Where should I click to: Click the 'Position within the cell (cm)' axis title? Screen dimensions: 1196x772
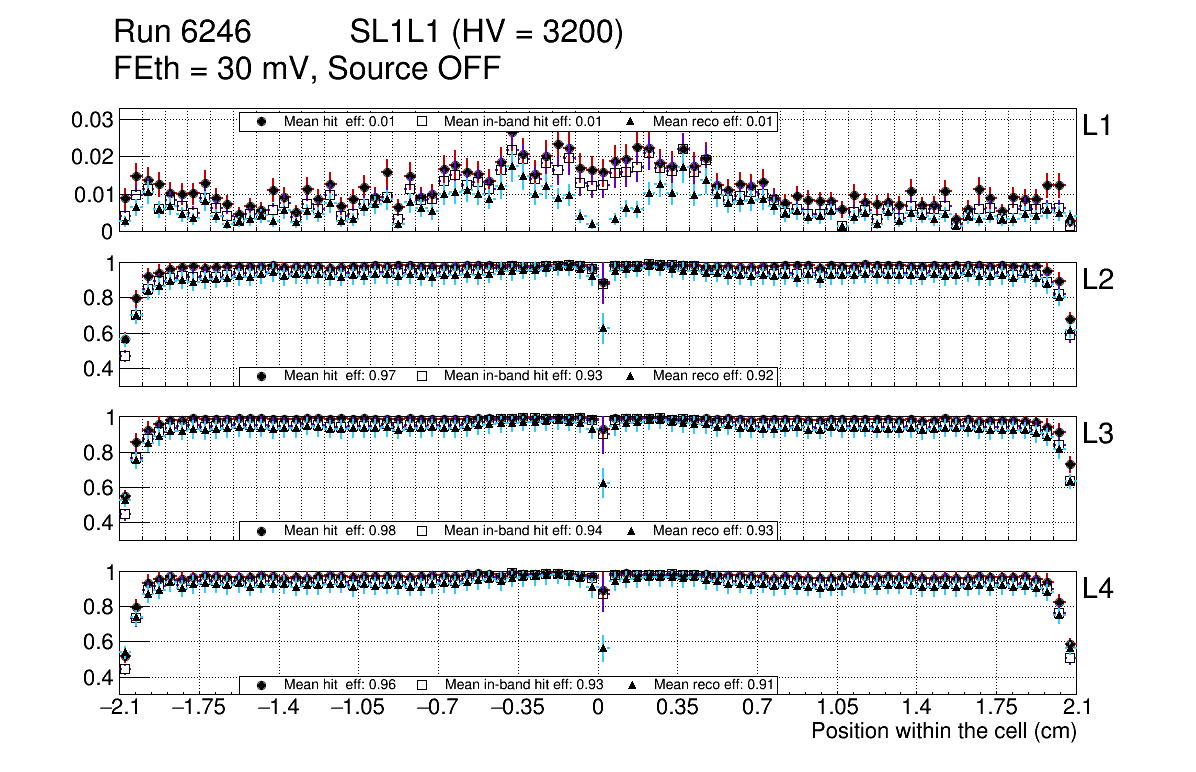[x=943, y=731]
